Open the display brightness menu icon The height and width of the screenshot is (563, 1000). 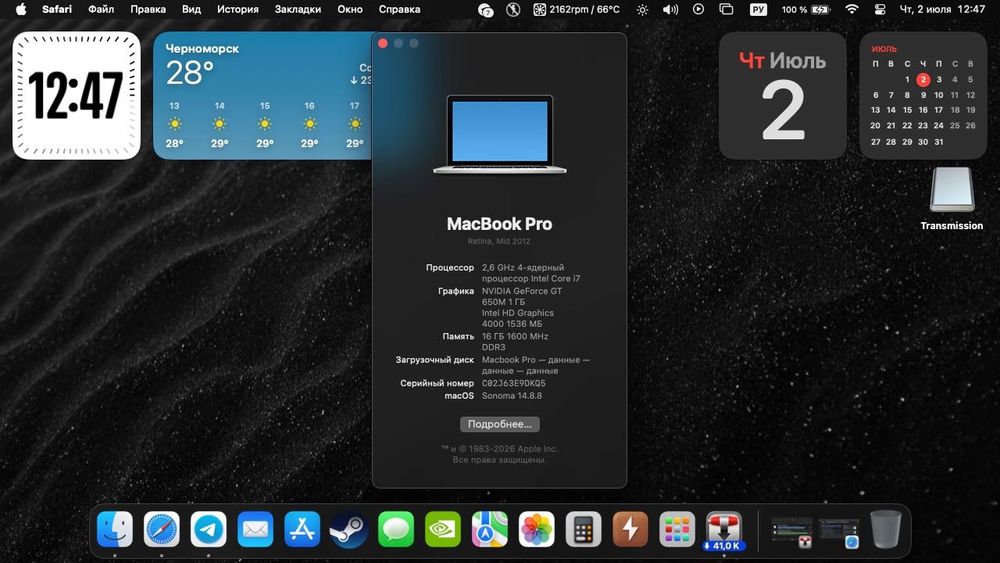pyautogui.click(x=642, y=10)
